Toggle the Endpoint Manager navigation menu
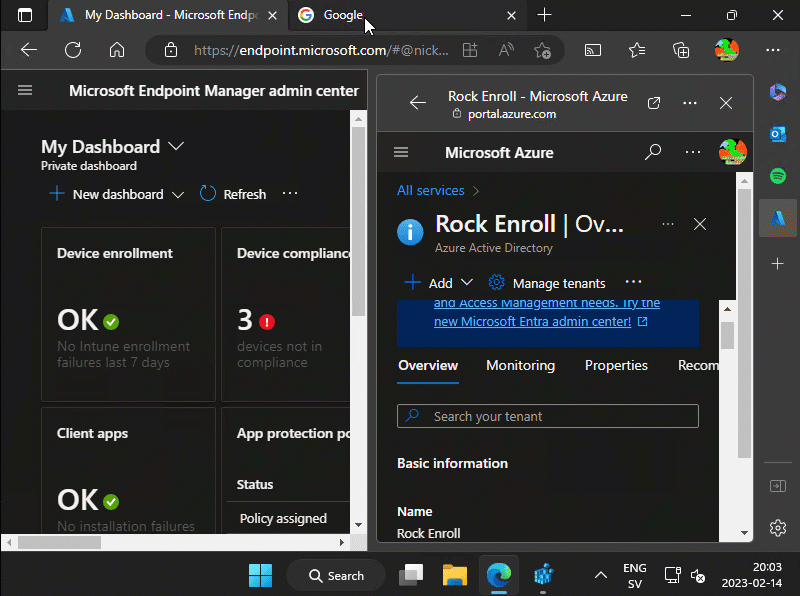The width and height of the screenshot is (800, 596). click(24, 88)
